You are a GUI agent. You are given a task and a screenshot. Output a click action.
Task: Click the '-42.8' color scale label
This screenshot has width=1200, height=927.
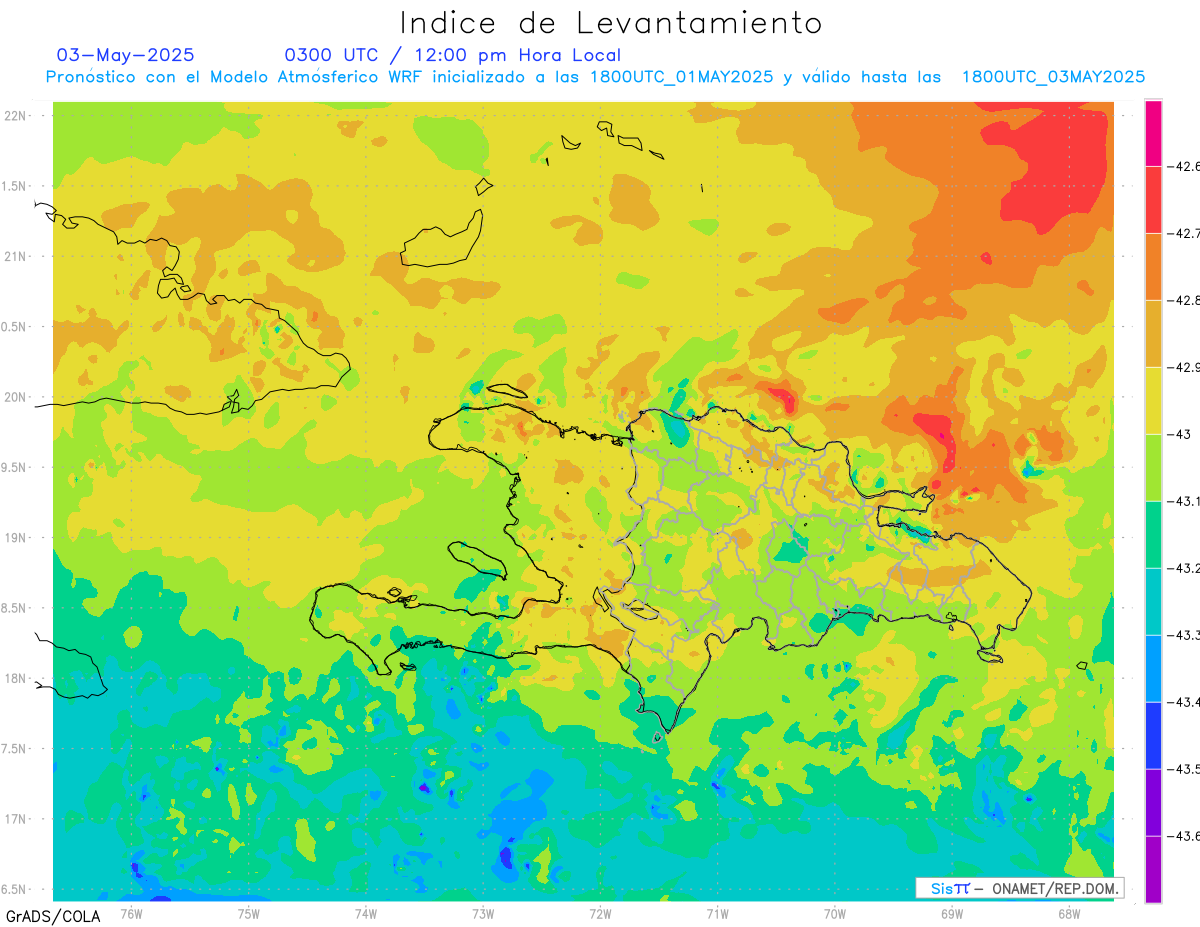click(1184, 300)
